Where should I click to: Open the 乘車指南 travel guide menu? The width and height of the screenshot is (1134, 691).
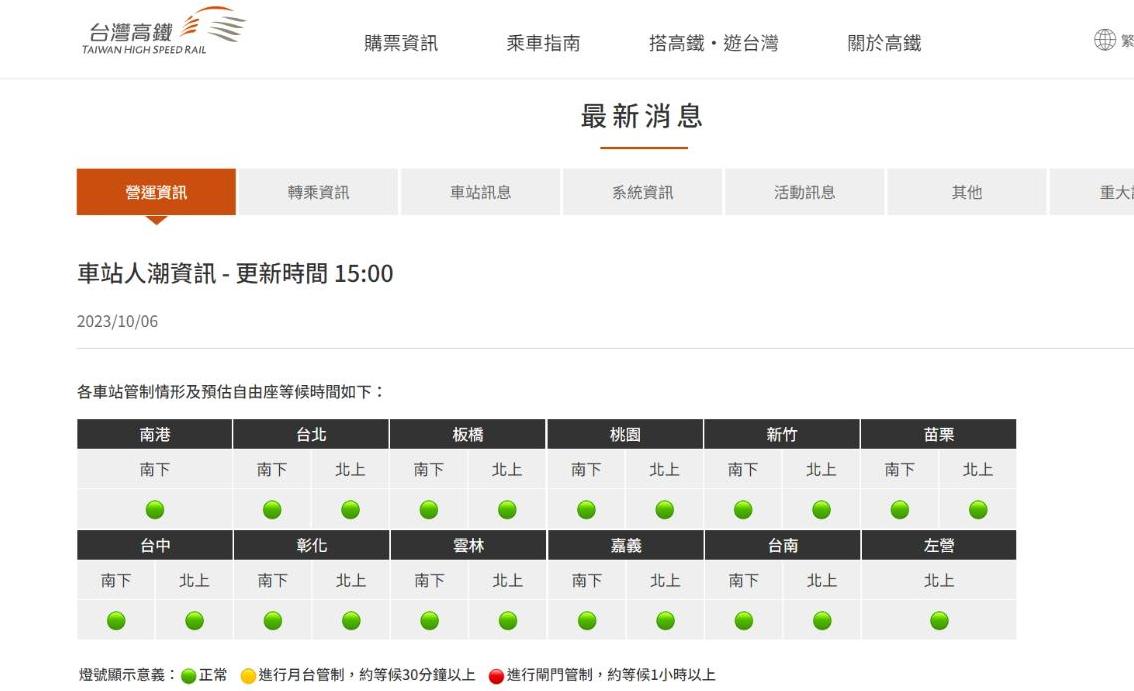pyautogui.click(x=543, y=43)
